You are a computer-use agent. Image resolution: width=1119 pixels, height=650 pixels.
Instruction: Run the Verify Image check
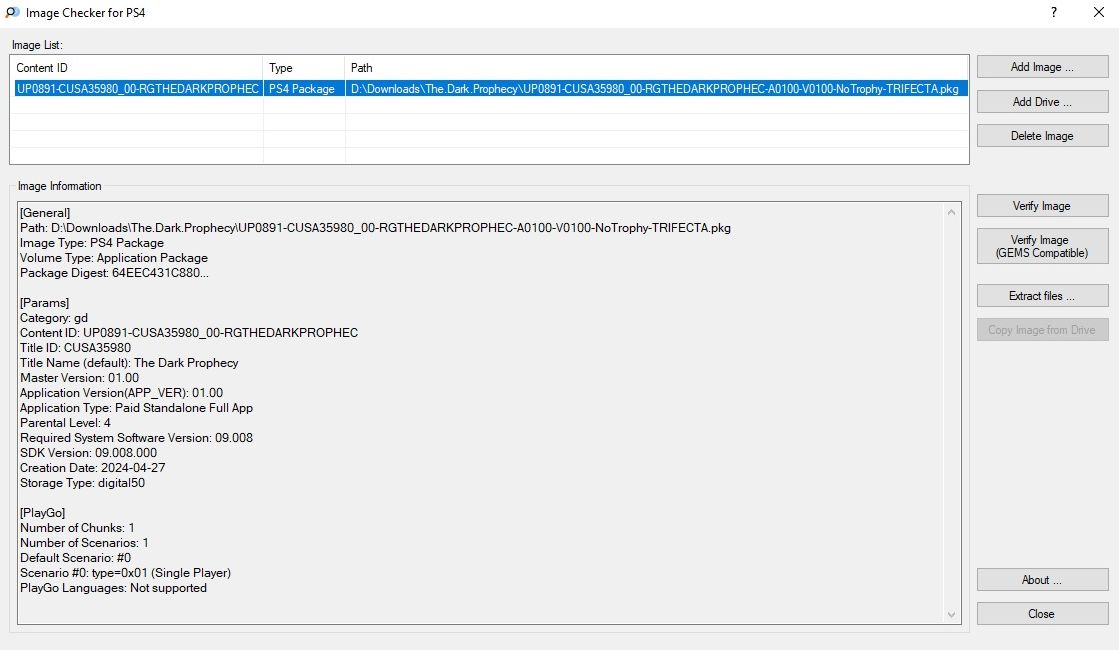(1042, 205)
